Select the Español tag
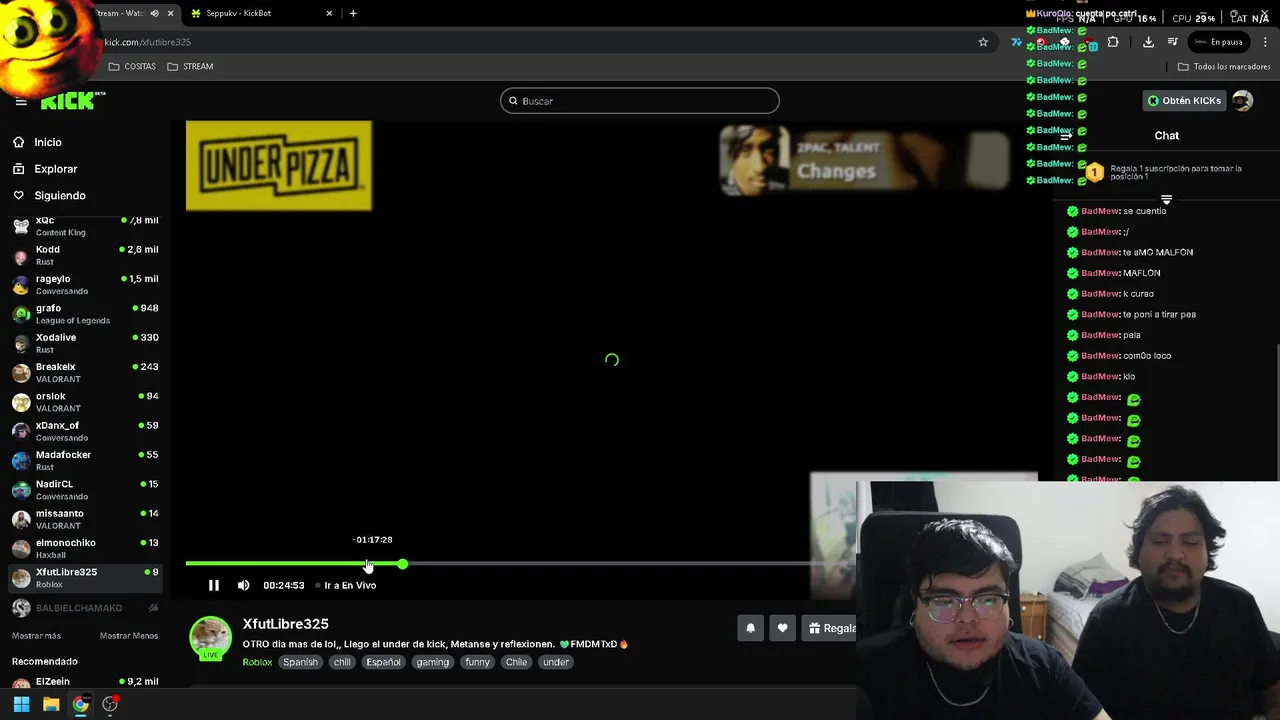The image size is (1280, 720). pyautogui.click(x=383, y=662)
